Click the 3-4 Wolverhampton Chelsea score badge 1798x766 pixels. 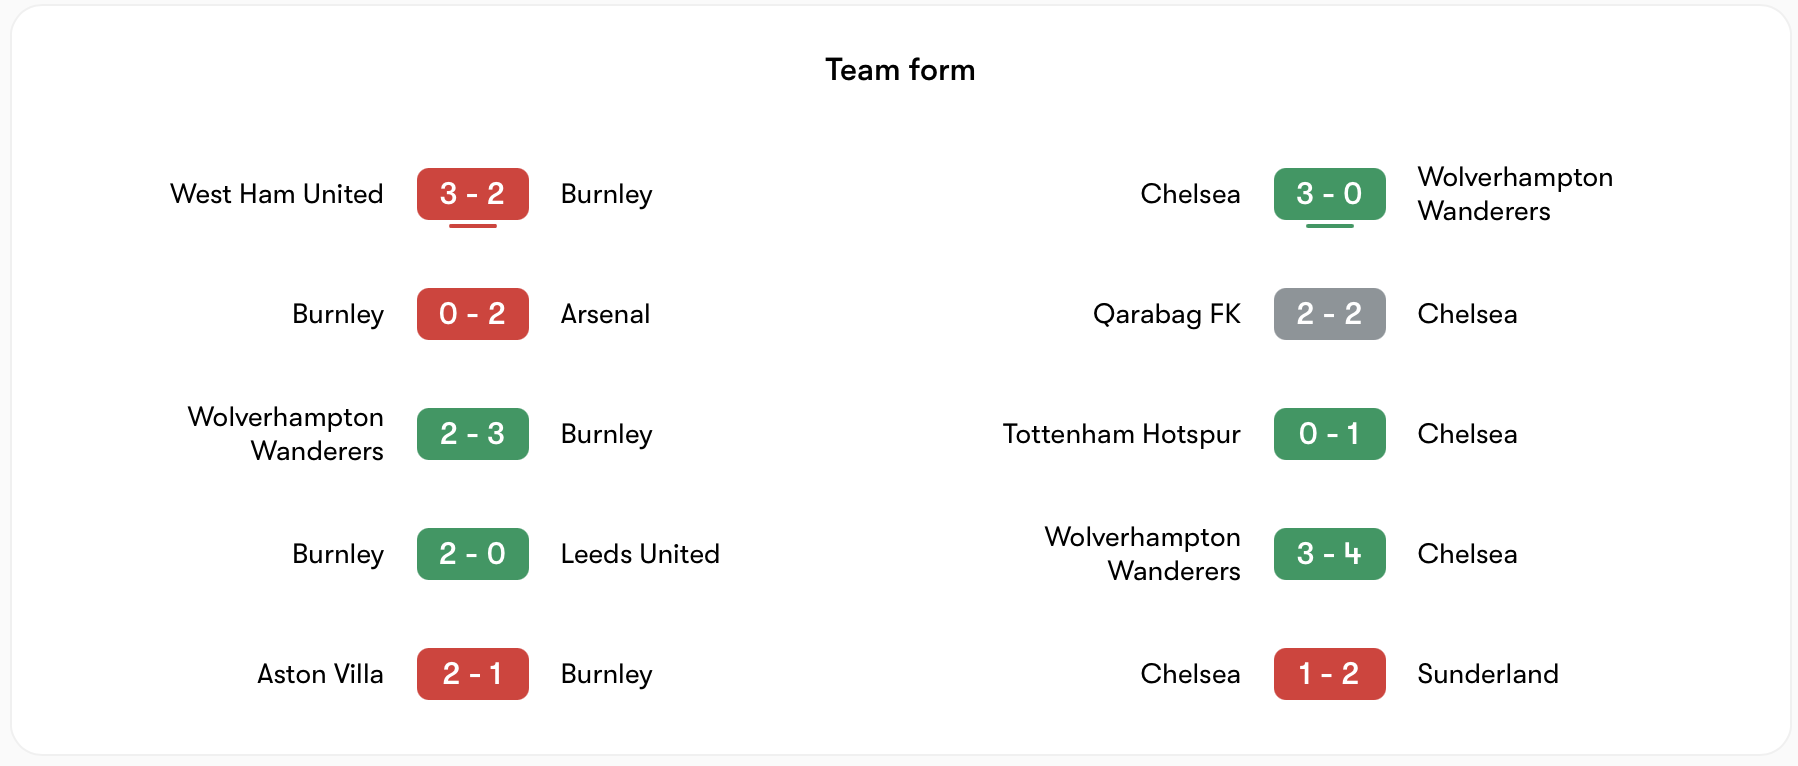[1330, 554]
